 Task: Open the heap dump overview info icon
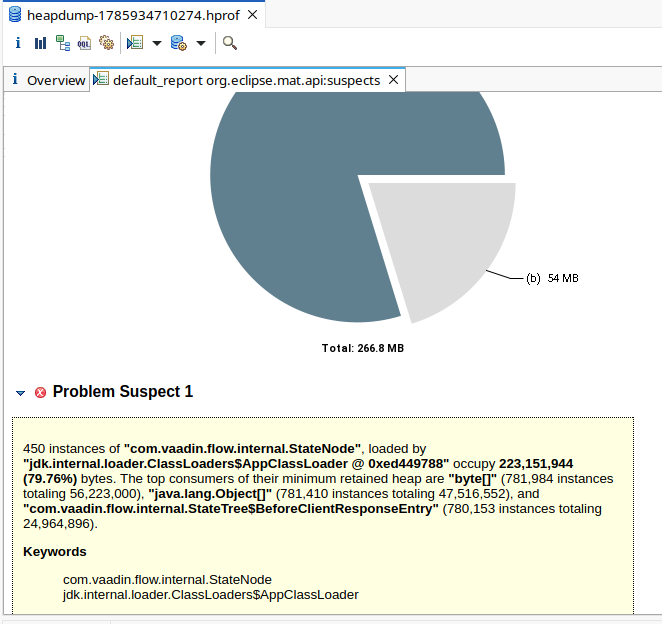point(18,43)
